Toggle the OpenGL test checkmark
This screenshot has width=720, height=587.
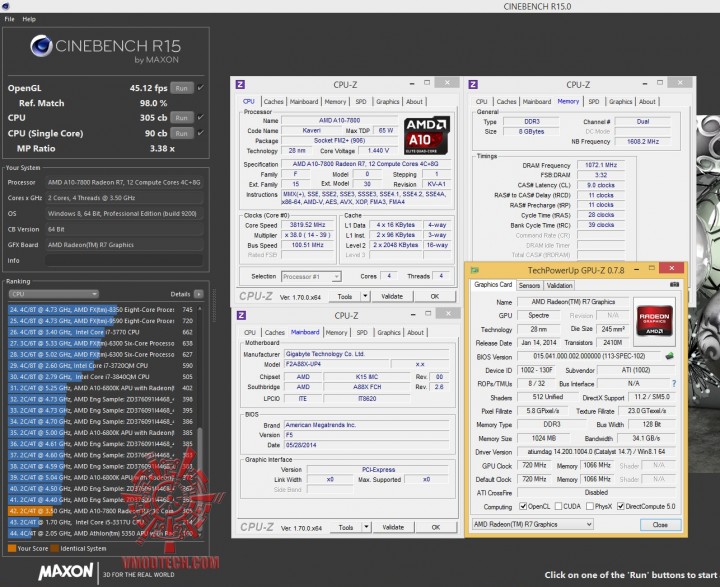[x=200, y=88]
